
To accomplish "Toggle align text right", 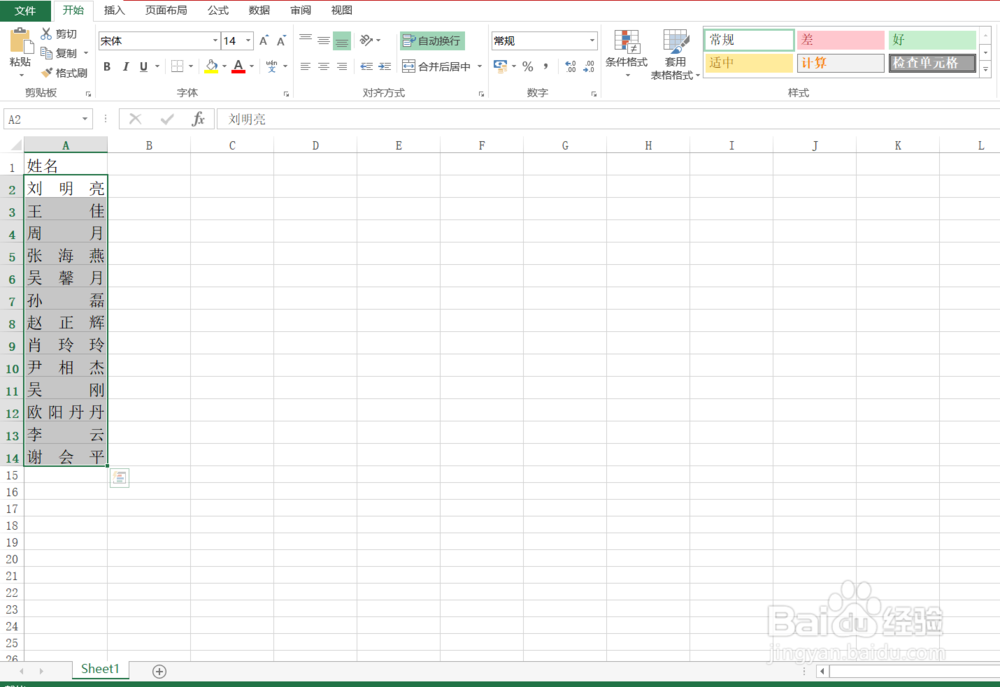I will 342,66.
